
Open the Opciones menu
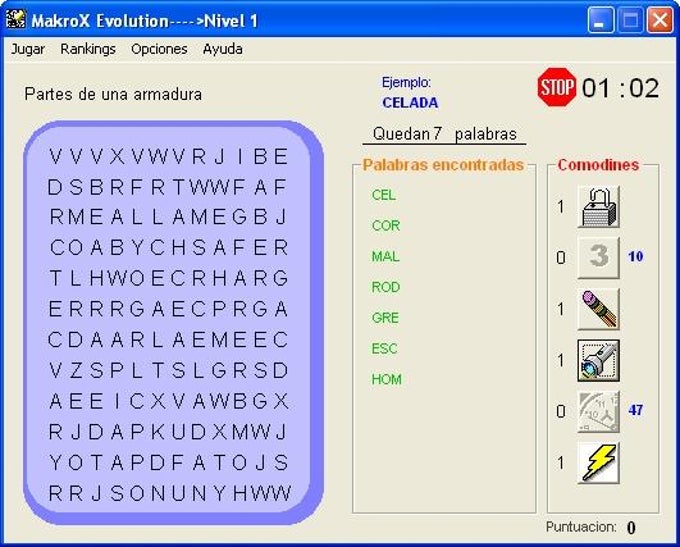pos(159,49)
